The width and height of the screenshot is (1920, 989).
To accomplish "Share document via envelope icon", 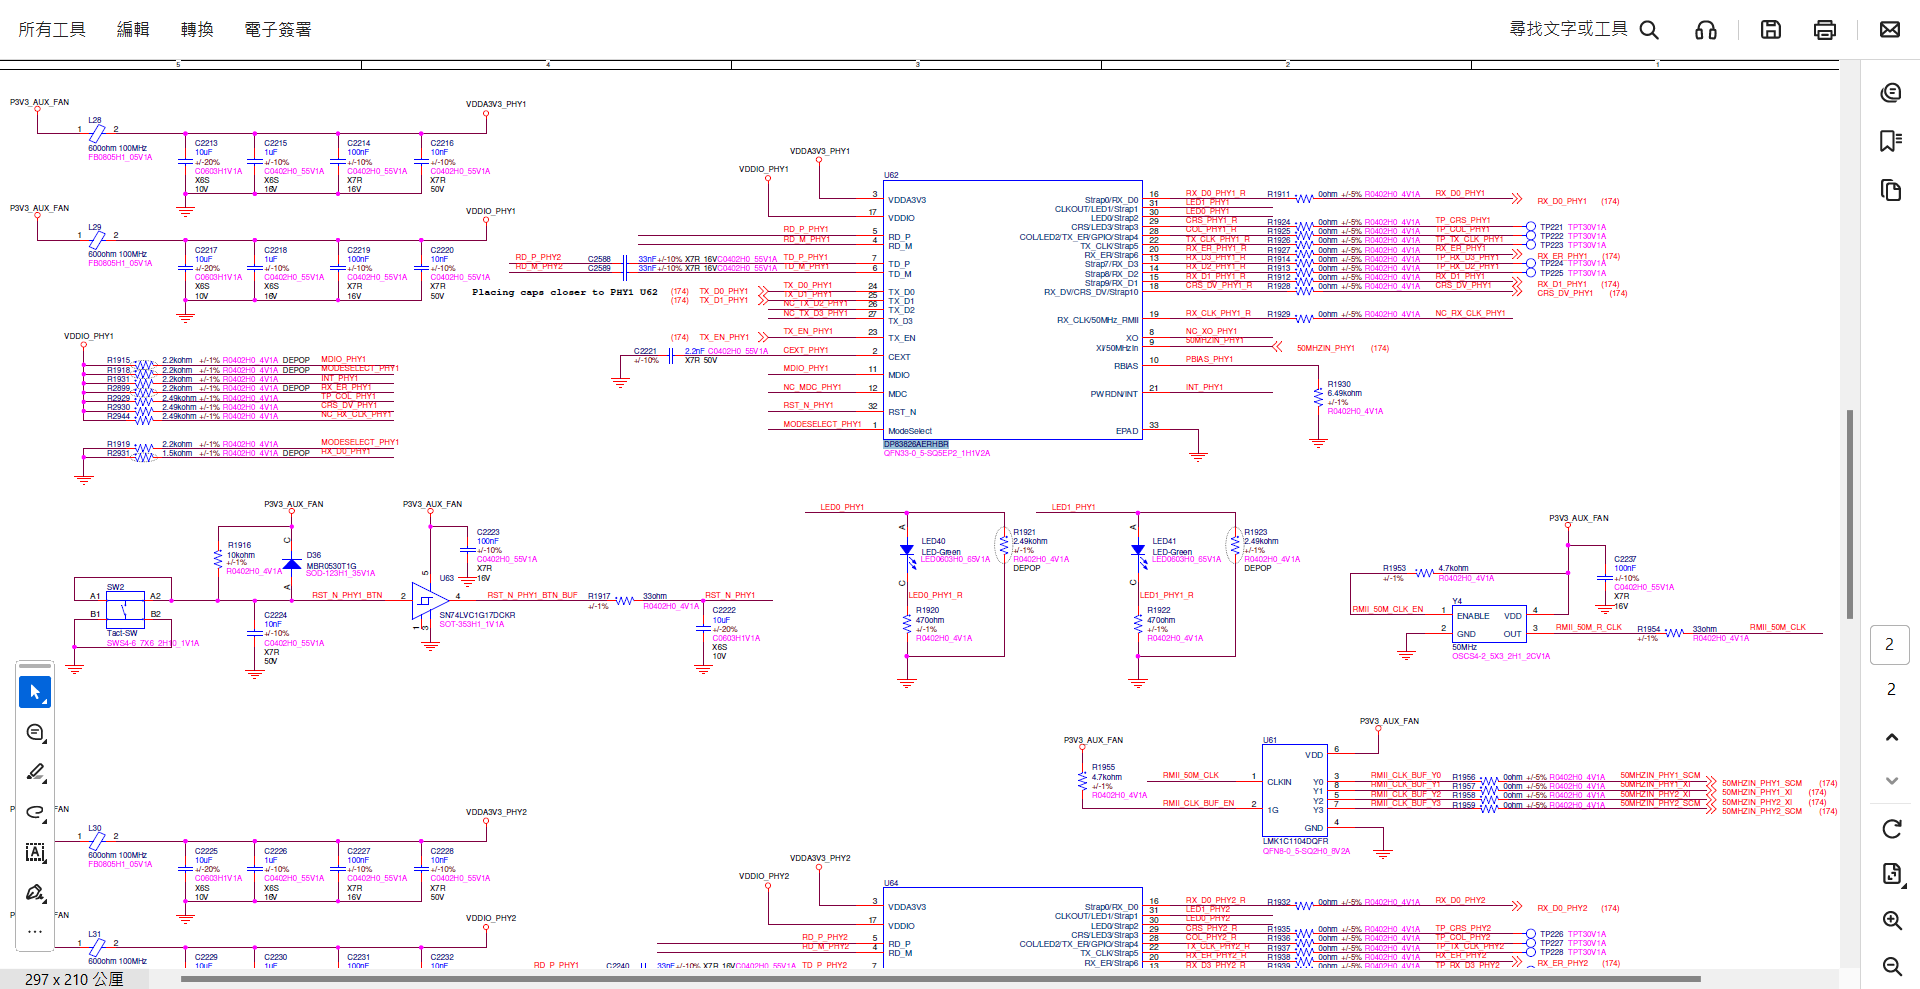I will click(1890, 30).
